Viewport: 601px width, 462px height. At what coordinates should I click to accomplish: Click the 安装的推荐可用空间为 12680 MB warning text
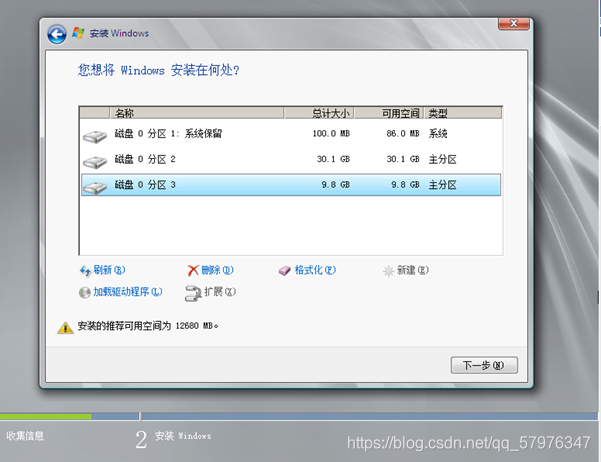[x=148, y=326]
